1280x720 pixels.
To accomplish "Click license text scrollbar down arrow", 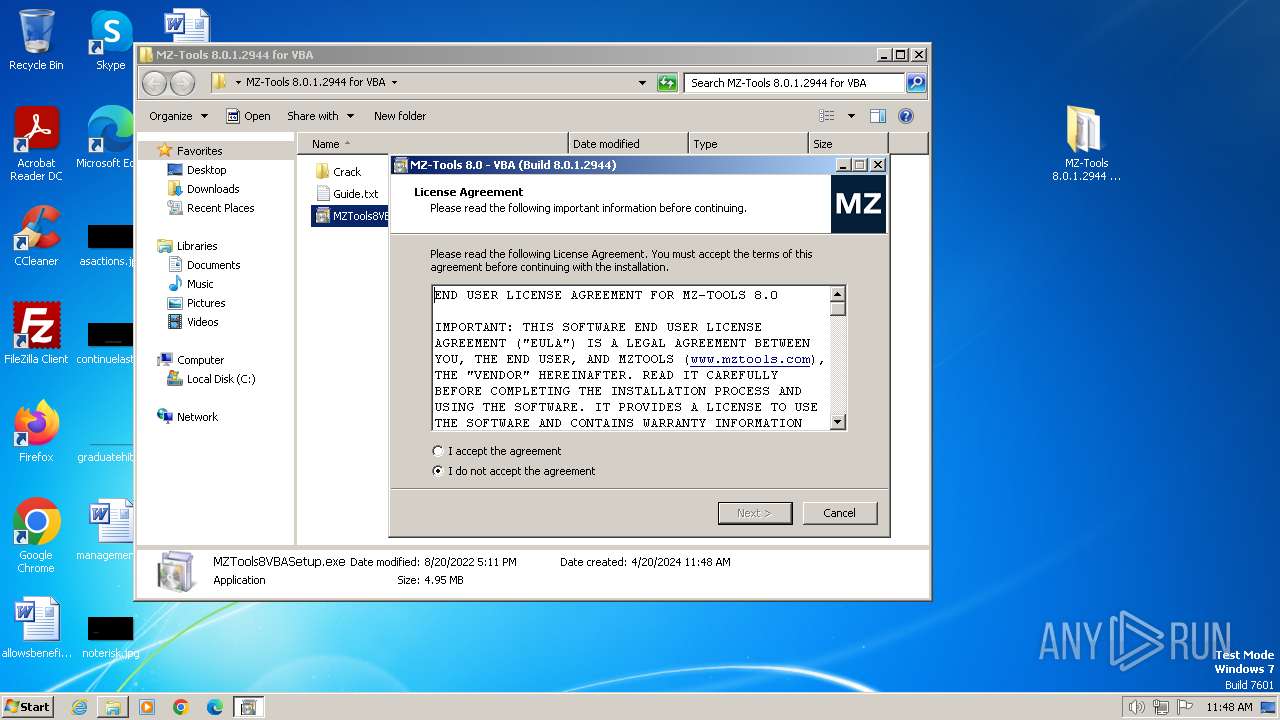I will [x=838, y=422].
